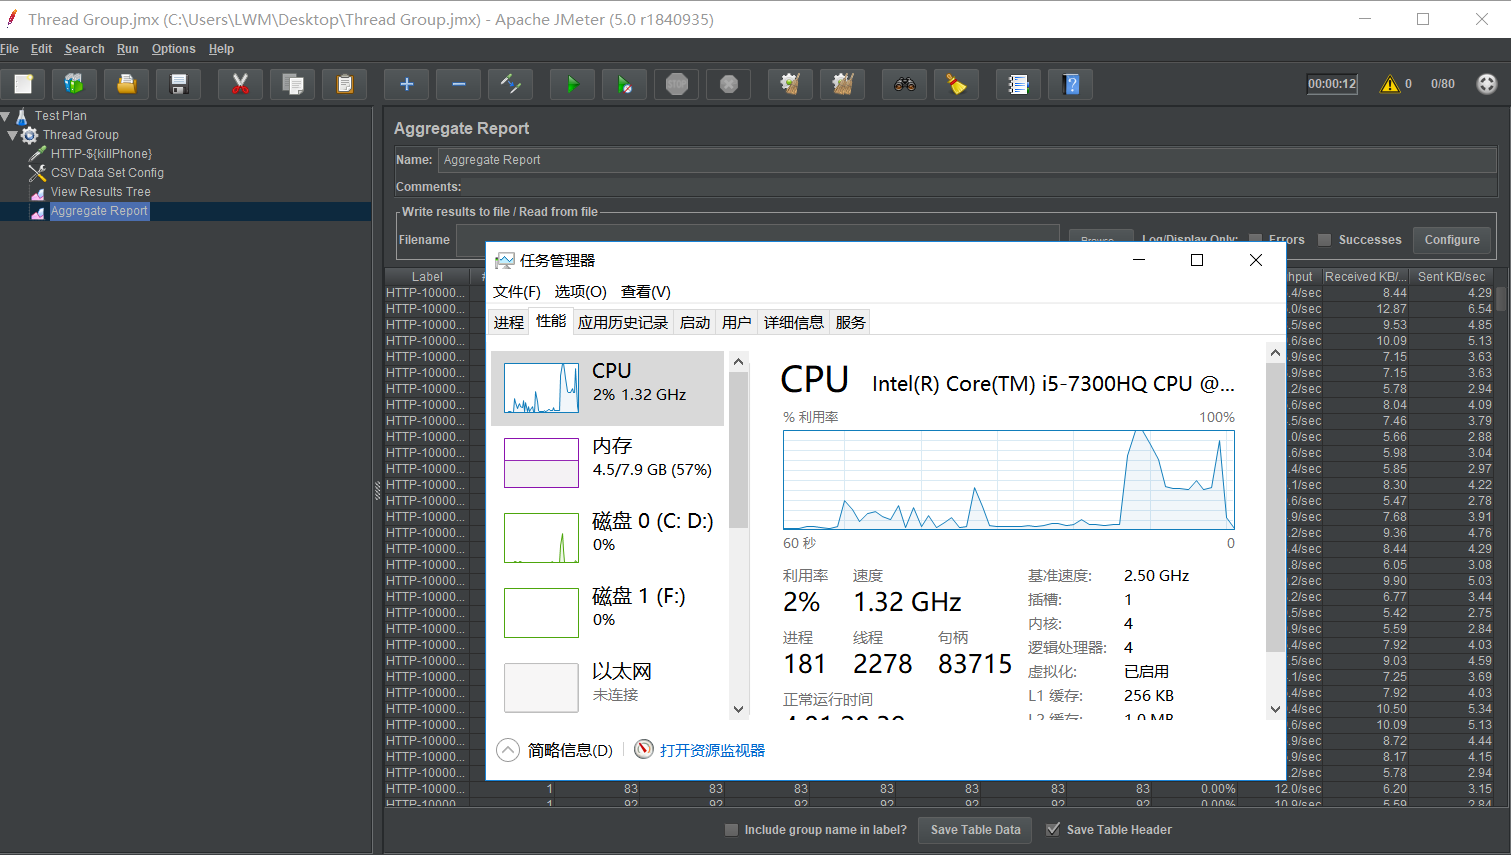Collapse the Test Plan tree node

(6, 116)
